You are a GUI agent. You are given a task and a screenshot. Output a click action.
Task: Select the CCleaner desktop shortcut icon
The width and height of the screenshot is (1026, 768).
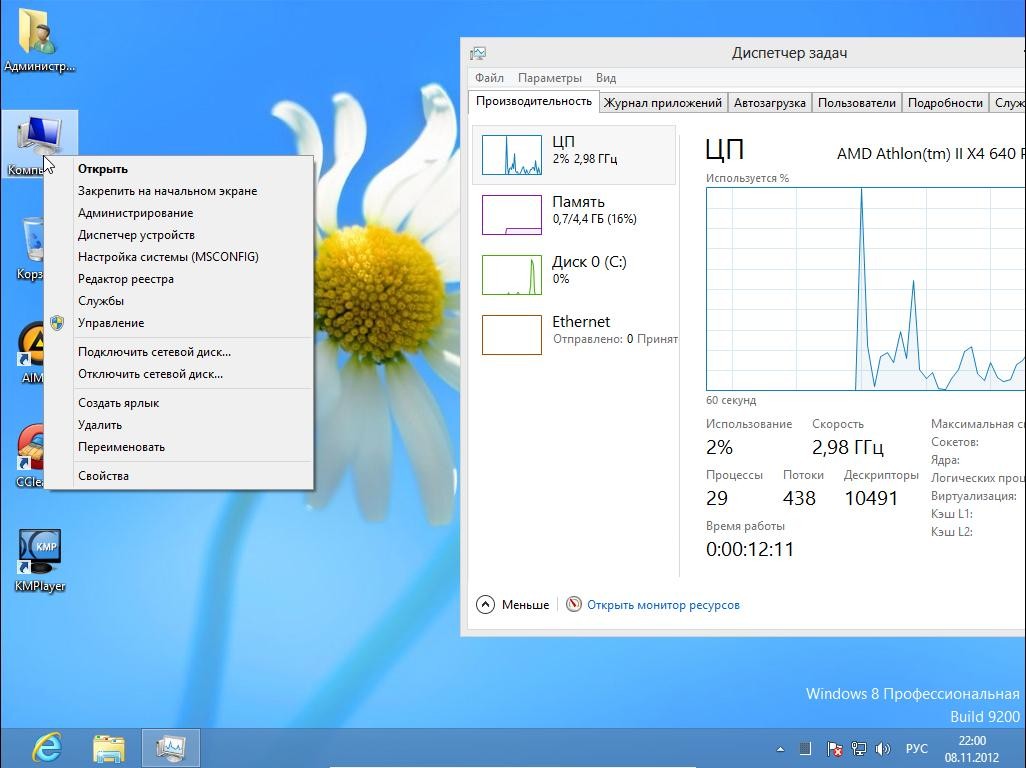click(x=31, y=450)
